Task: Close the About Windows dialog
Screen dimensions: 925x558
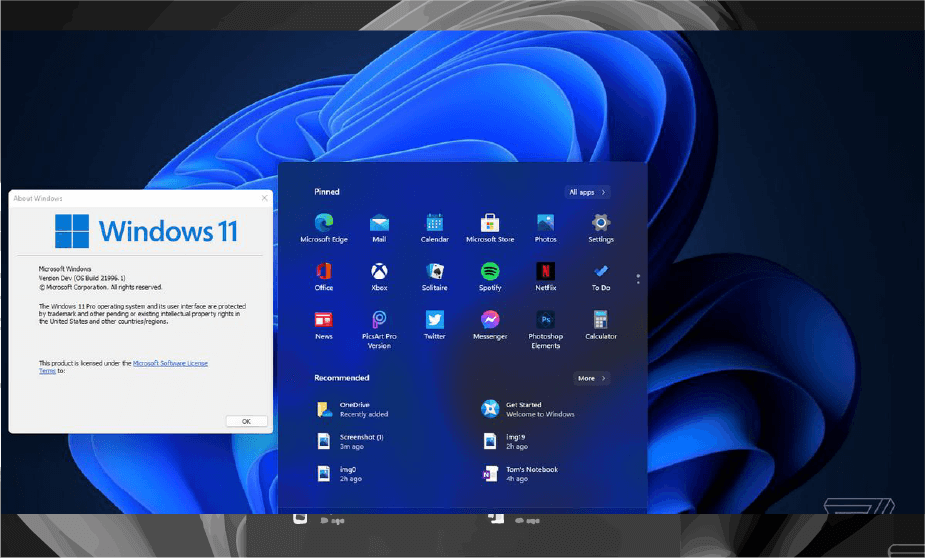Action: [x=264, y=198]
